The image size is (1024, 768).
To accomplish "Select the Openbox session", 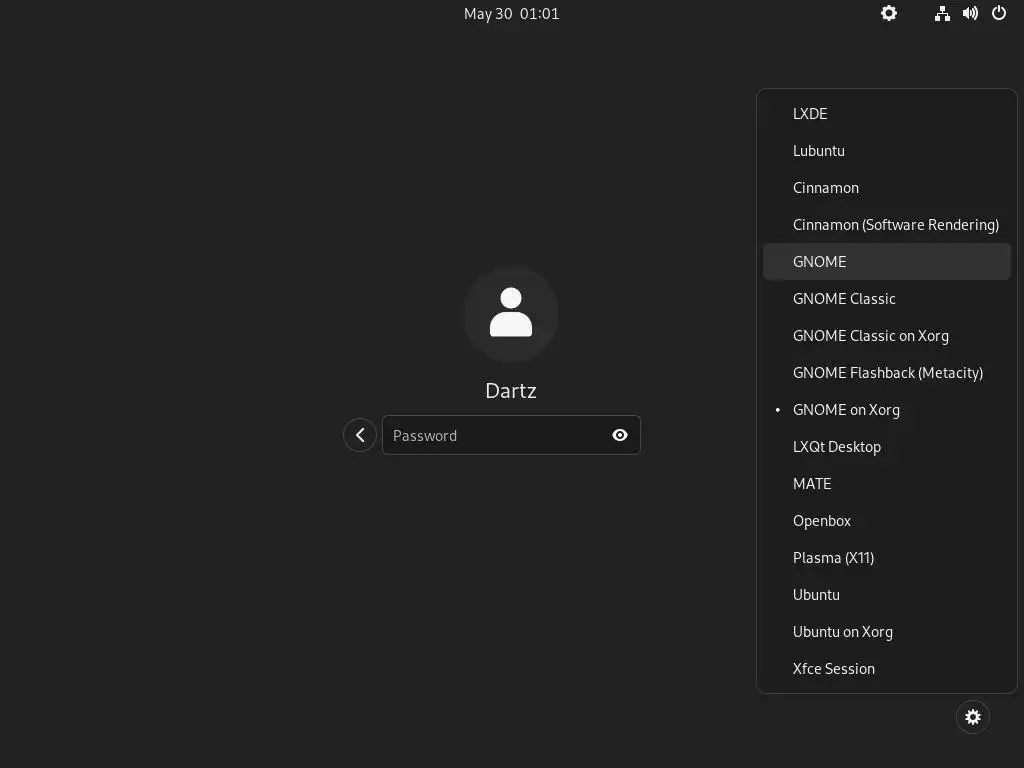I will (887, 521).
